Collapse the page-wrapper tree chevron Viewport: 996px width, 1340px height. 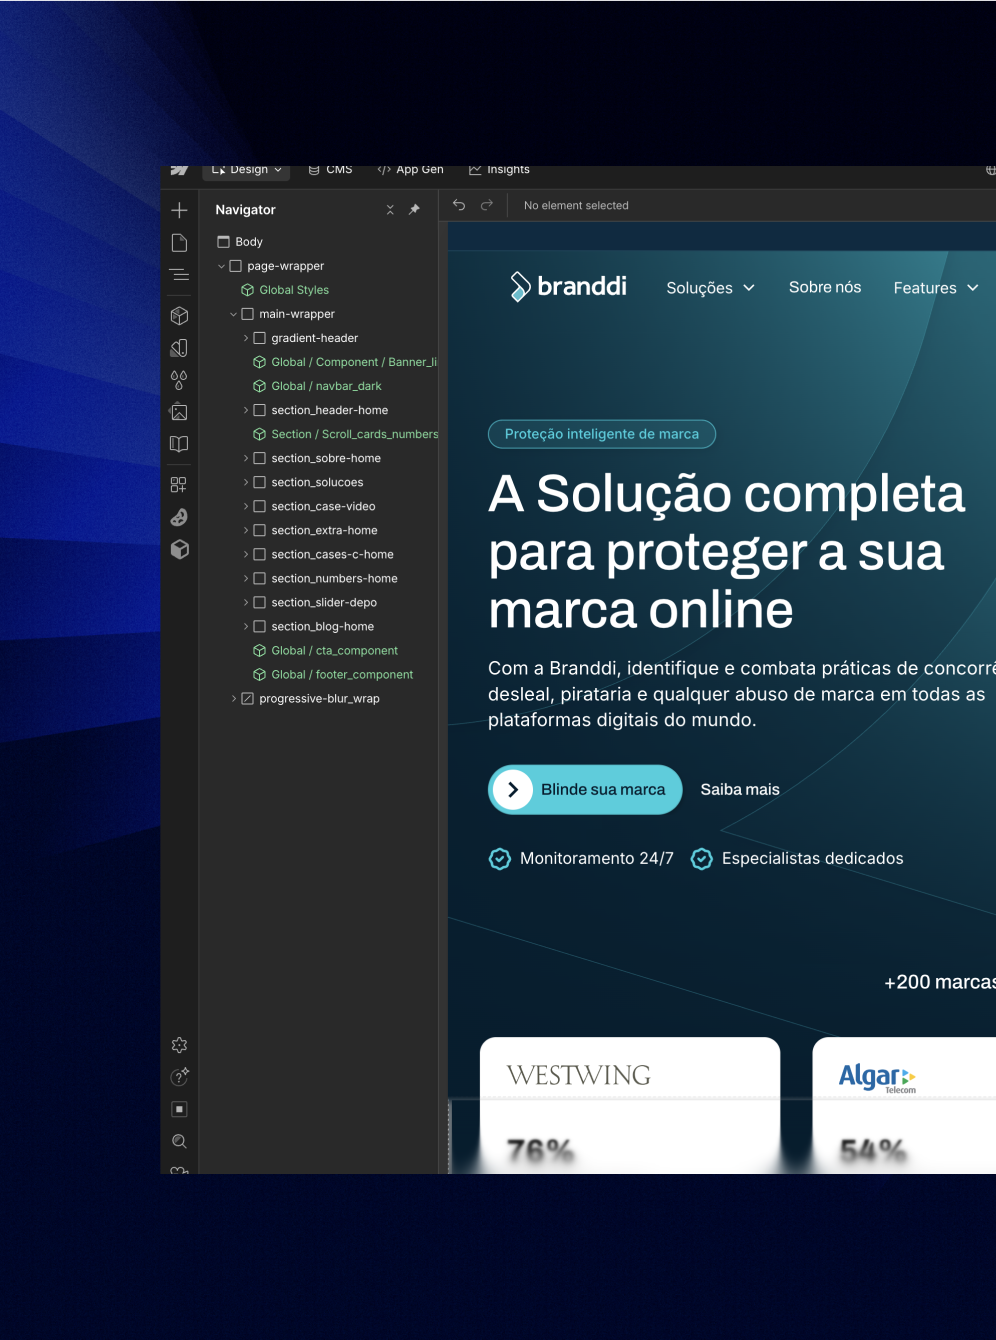(x=221, y=266)
